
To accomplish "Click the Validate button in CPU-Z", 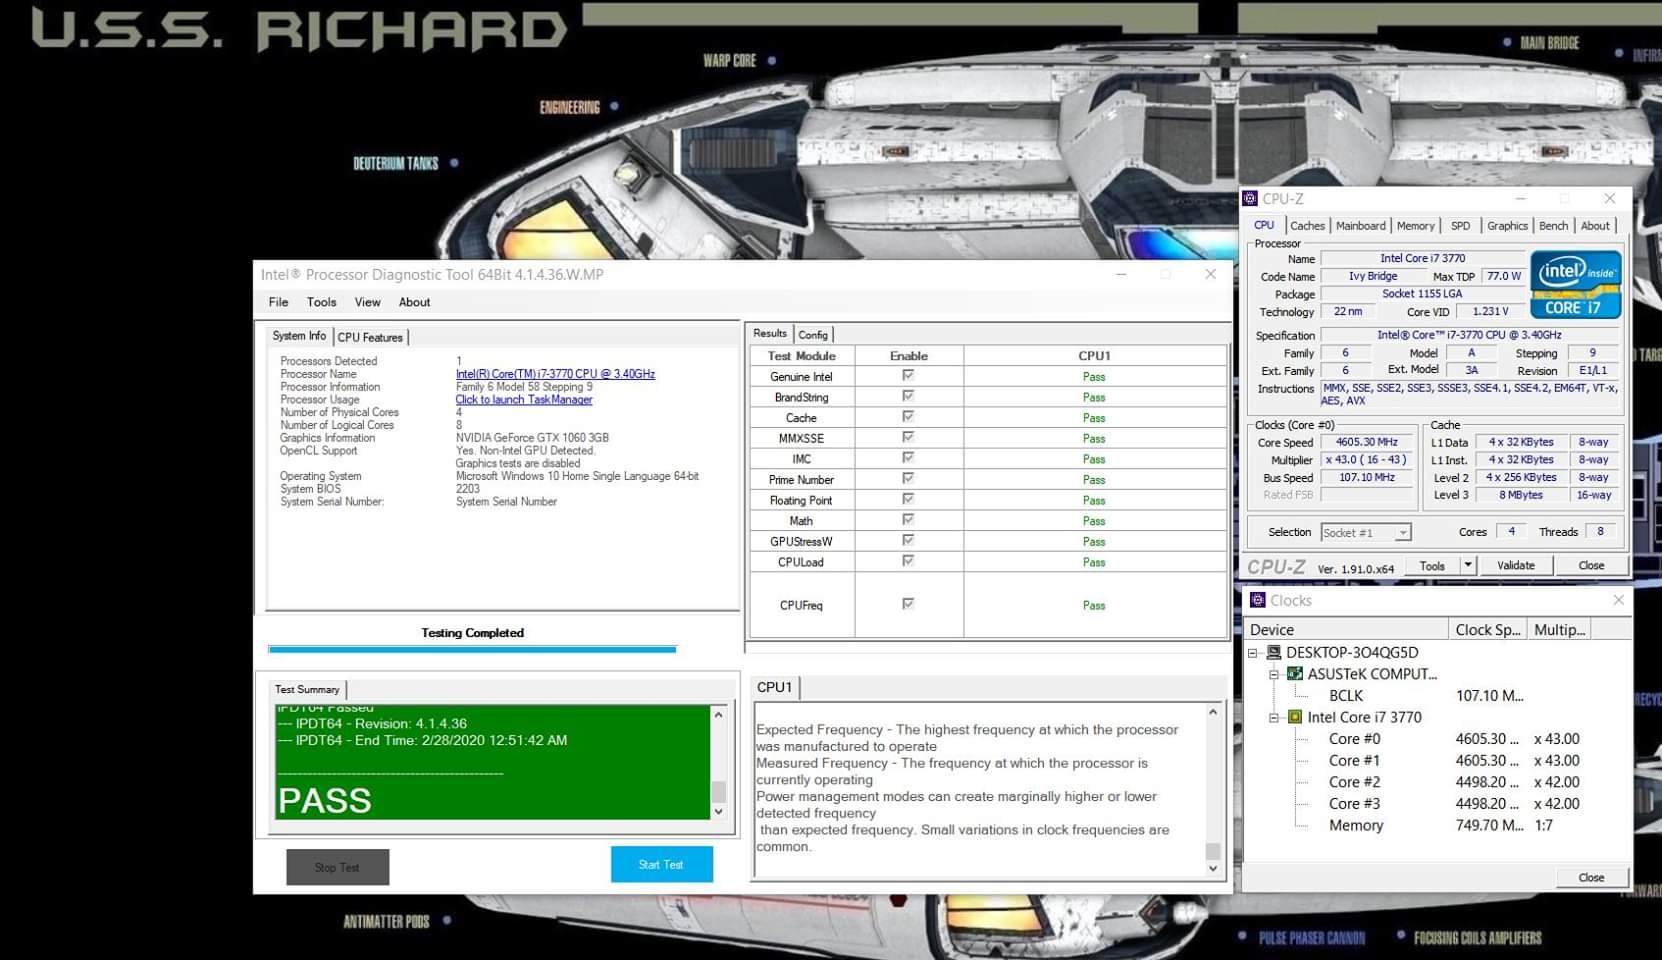I will click(1516, 565).
